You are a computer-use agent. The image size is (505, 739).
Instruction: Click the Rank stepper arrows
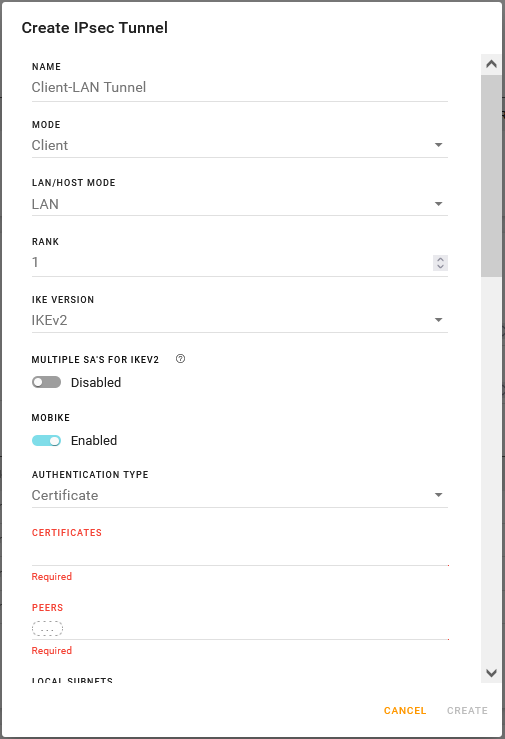(x=440, y=263)
